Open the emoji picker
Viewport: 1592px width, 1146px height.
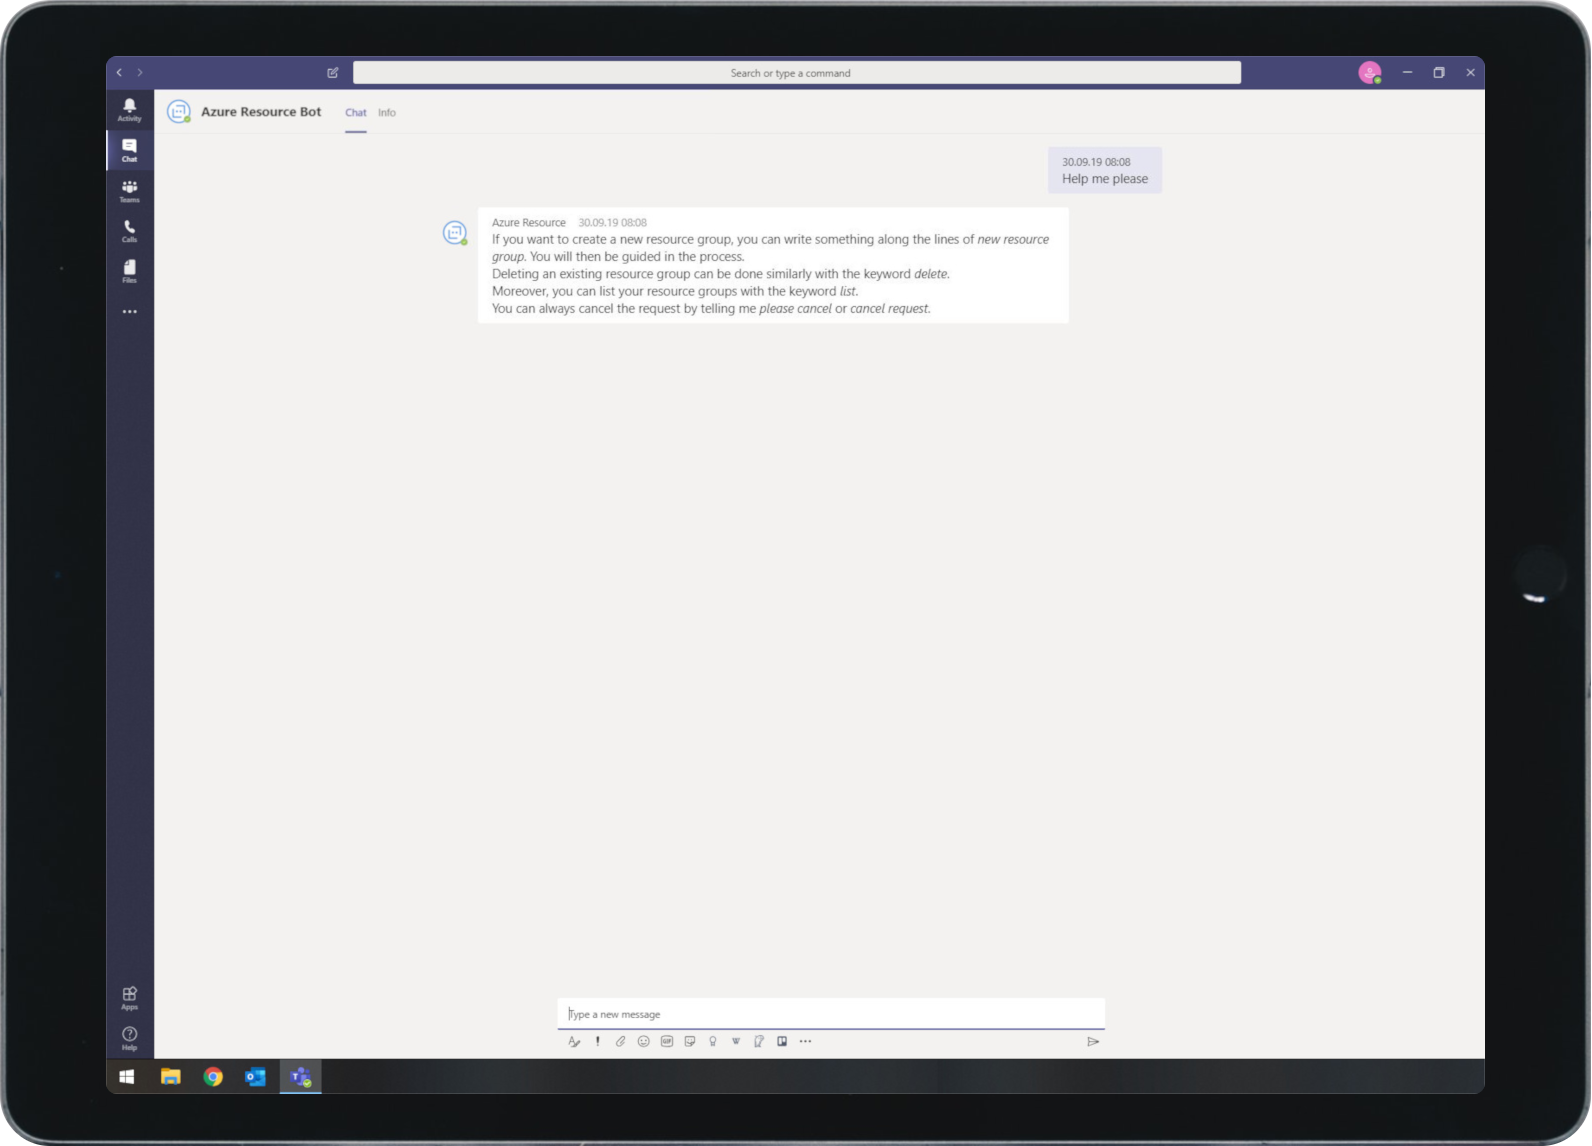click(x=643, y=1041)
